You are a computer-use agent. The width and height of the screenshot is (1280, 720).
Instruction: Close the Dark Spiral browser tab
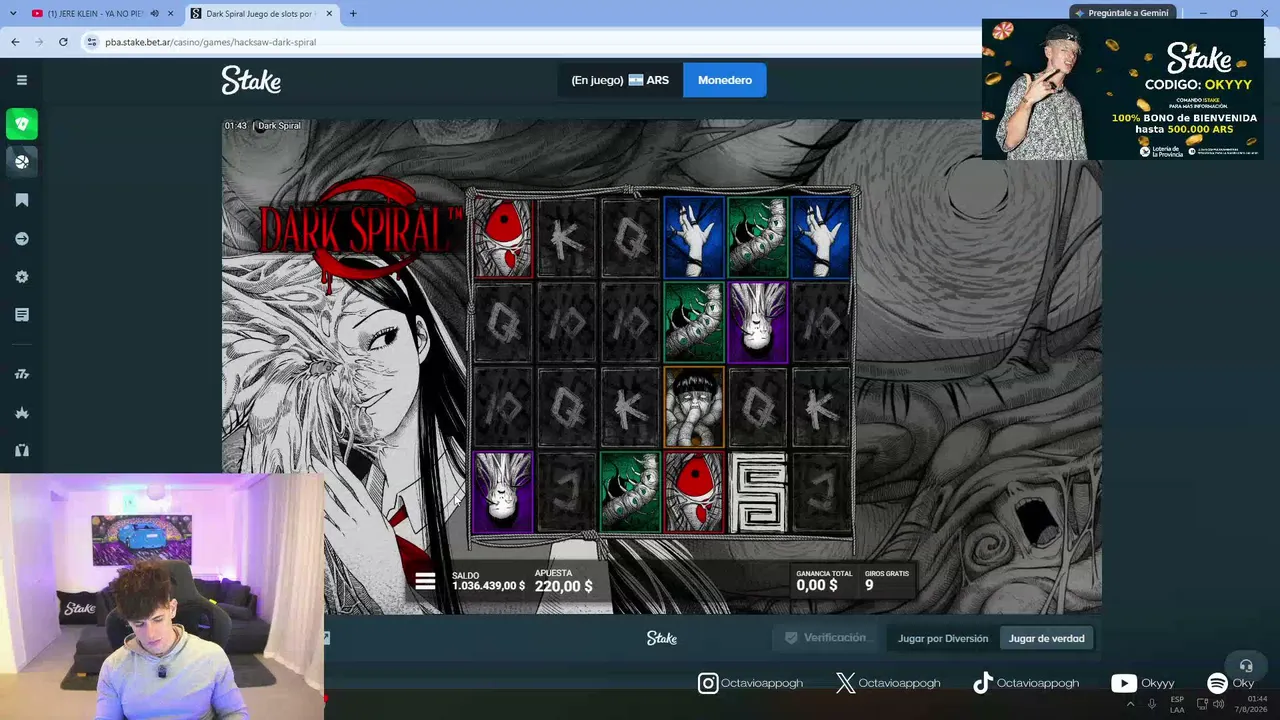pyautogui.click(x=328, y=14)
